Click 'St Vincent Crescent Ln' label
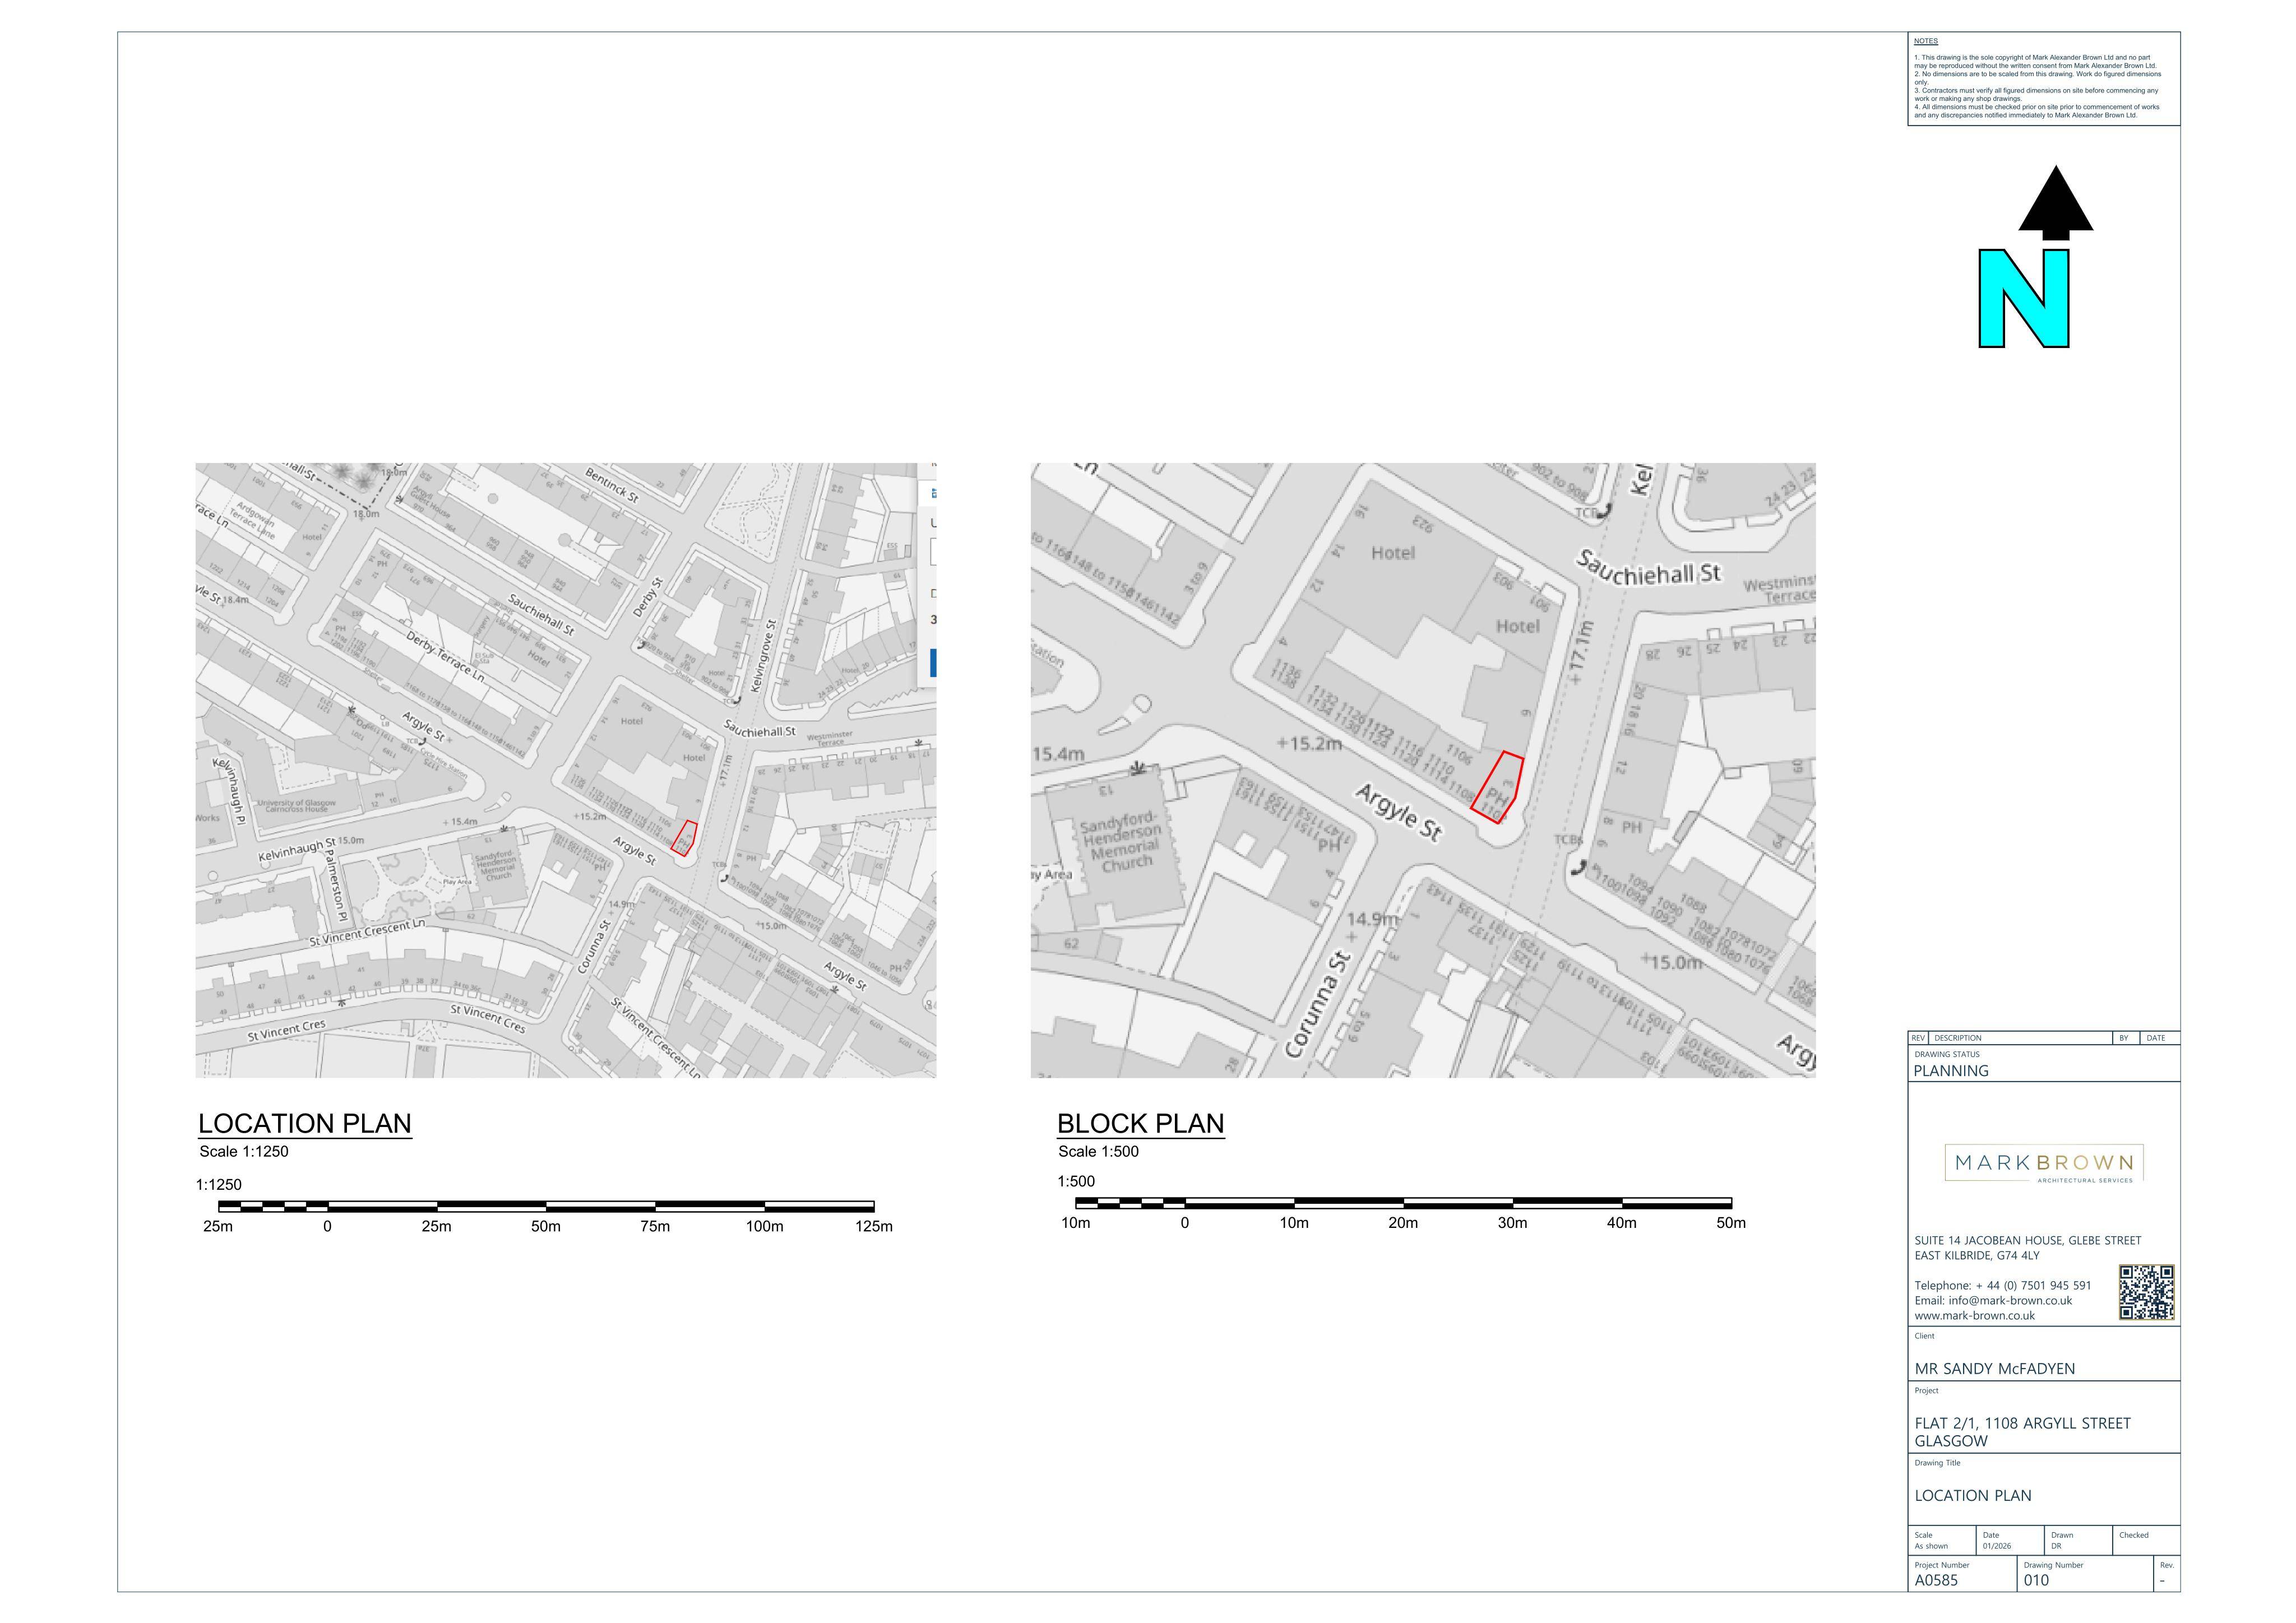The height and width of the screenshot is (1623, 2296). pos(367,933)
